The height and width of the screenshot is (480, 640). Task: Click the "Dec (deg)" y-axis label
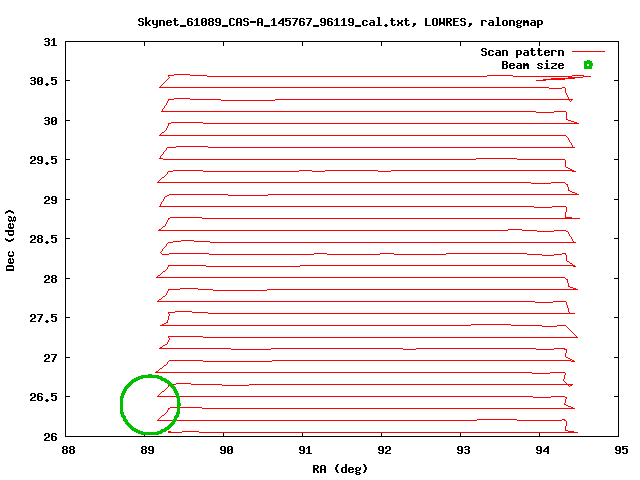pos(11,239)
